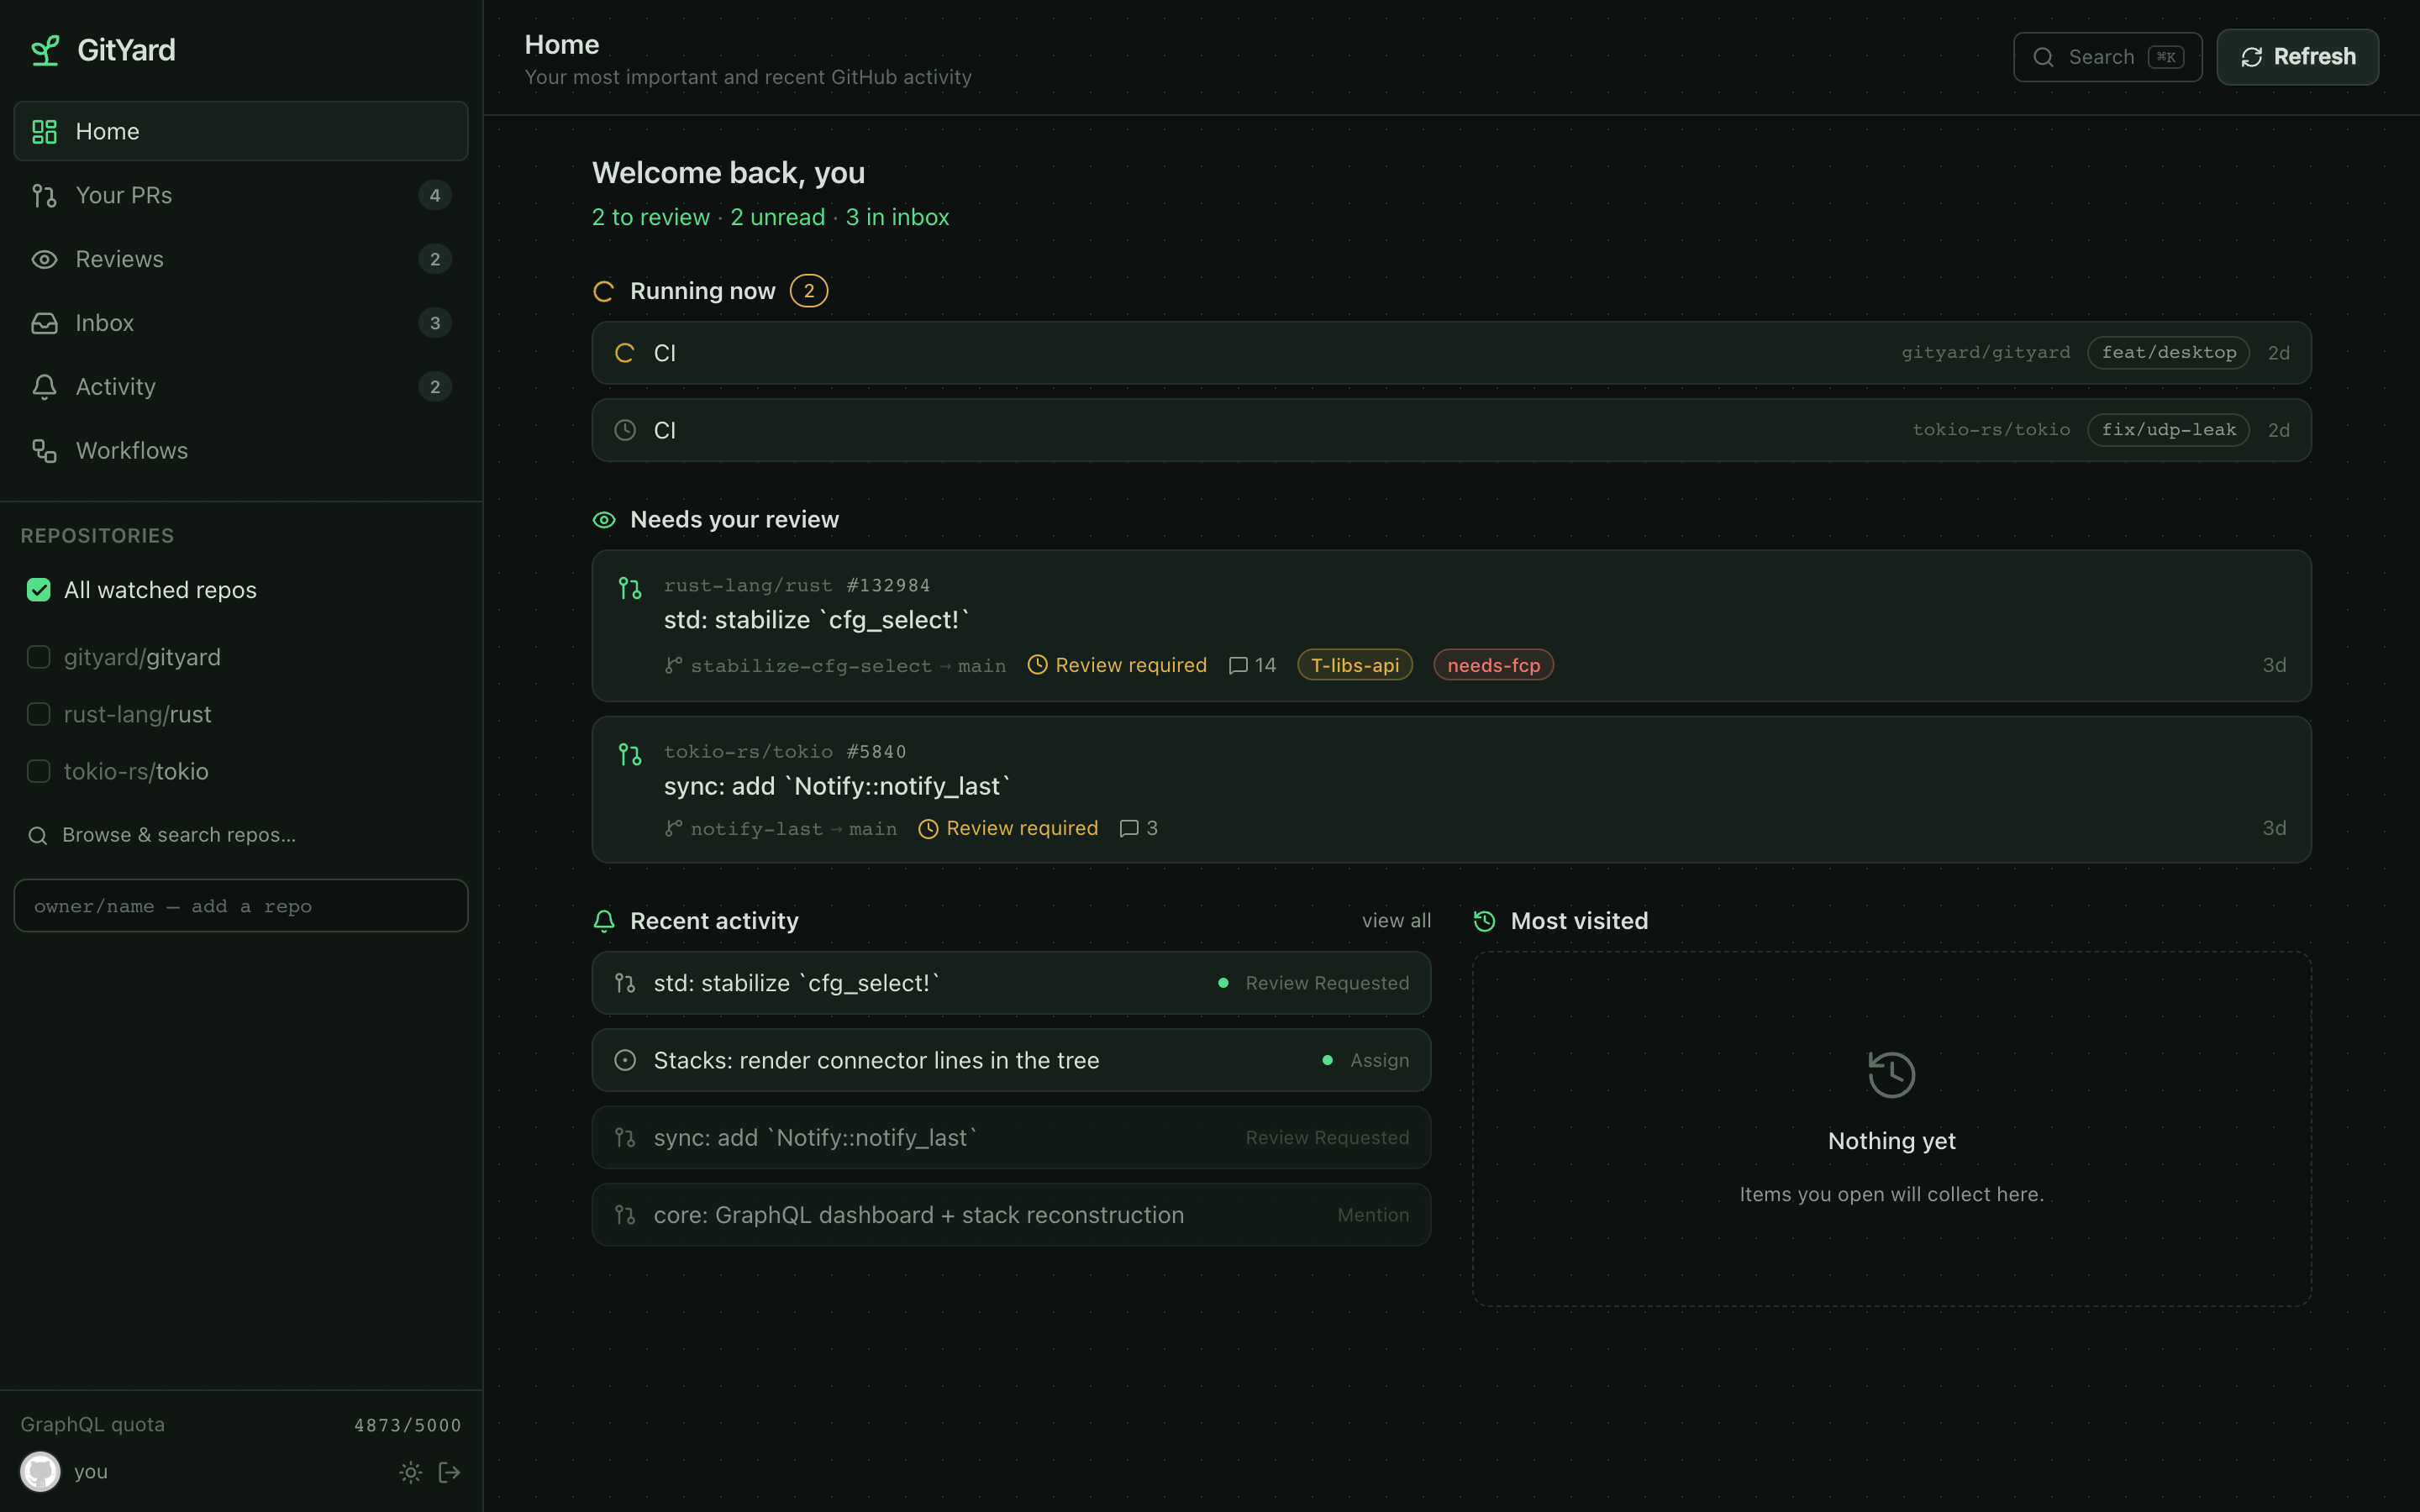Click the queued clock icon on tokio CI
This screenshot has width=2420, height=1512.
pos(625,430)
